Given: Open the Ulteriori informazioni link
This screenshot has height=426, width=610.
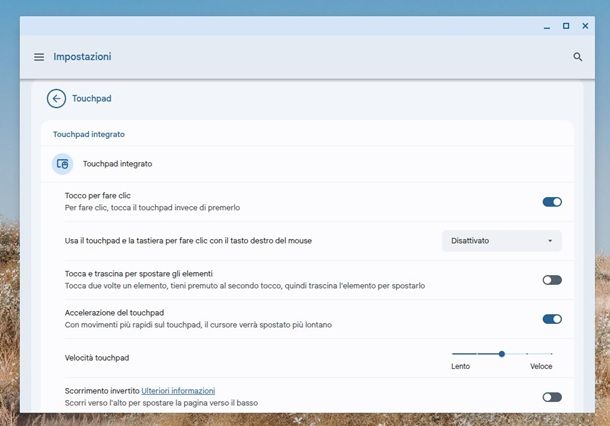Looking at the screenshot, I should click(178, 391).
